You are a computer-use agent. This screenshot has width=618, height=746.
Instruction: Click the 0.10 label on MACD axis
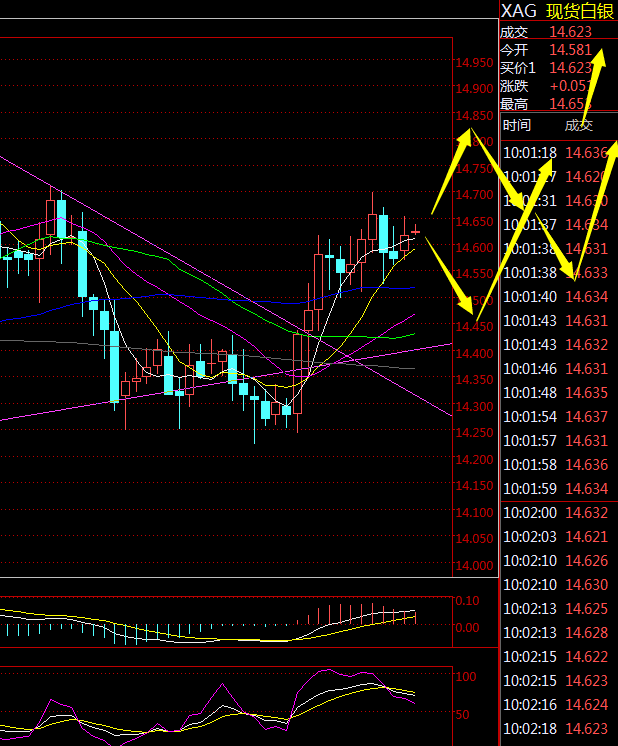click(467, 600)
